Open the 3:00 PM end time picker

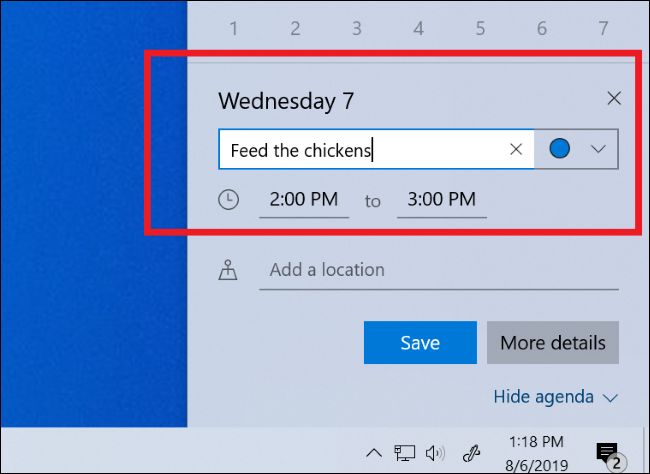441,200
